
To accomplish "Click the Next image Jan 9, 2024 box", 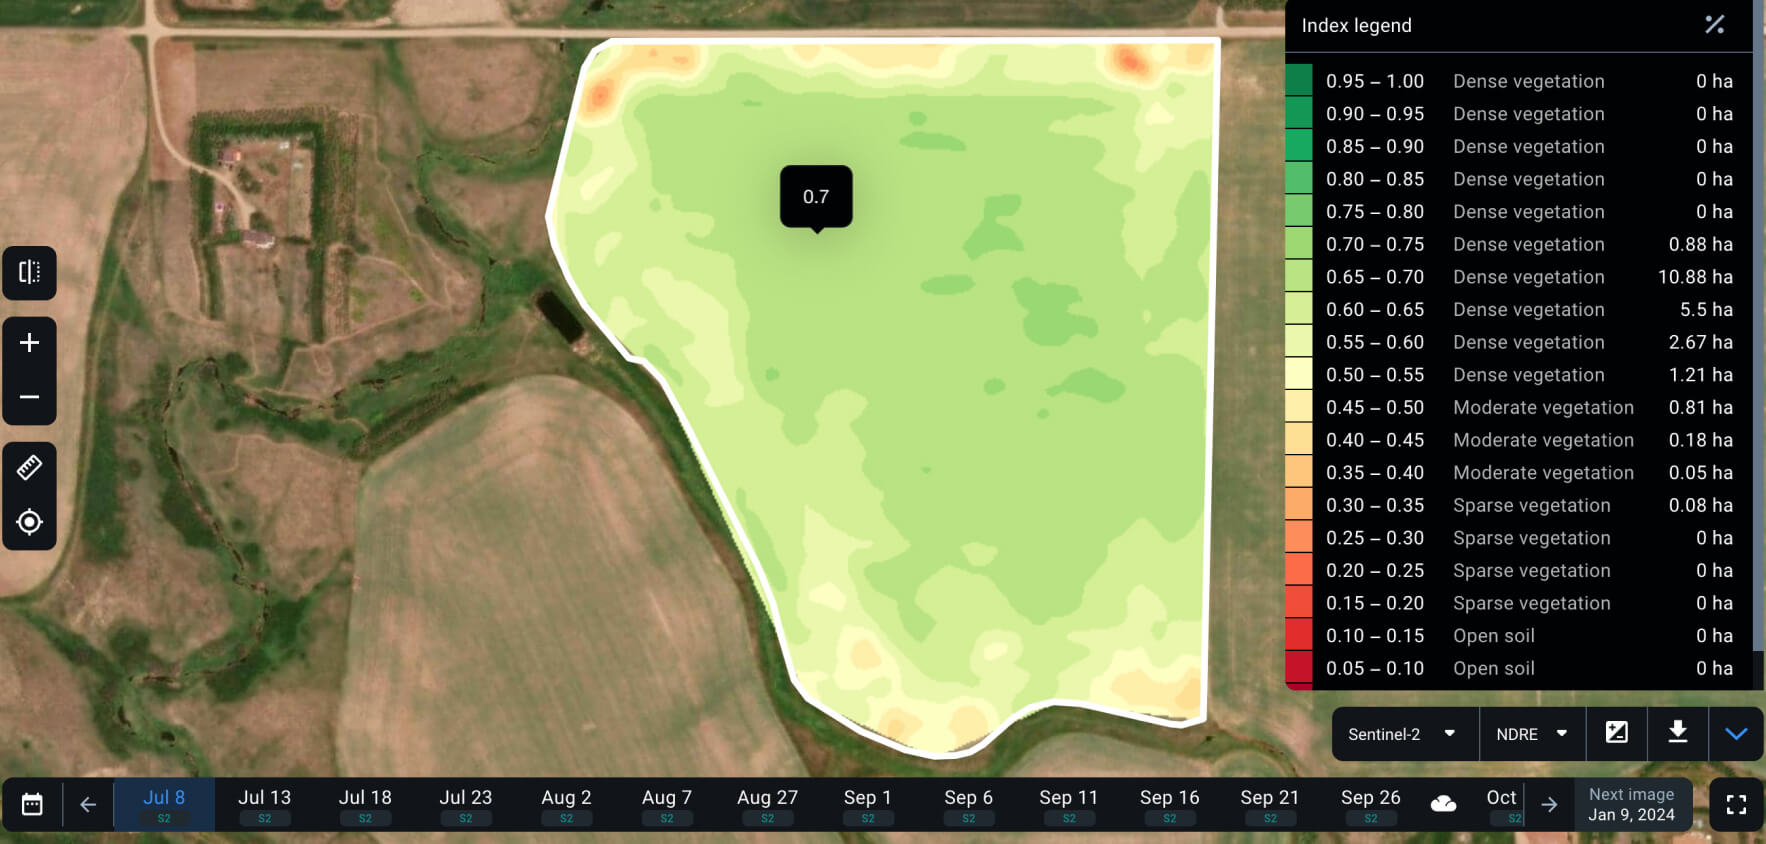I will tap(1632, 804).
